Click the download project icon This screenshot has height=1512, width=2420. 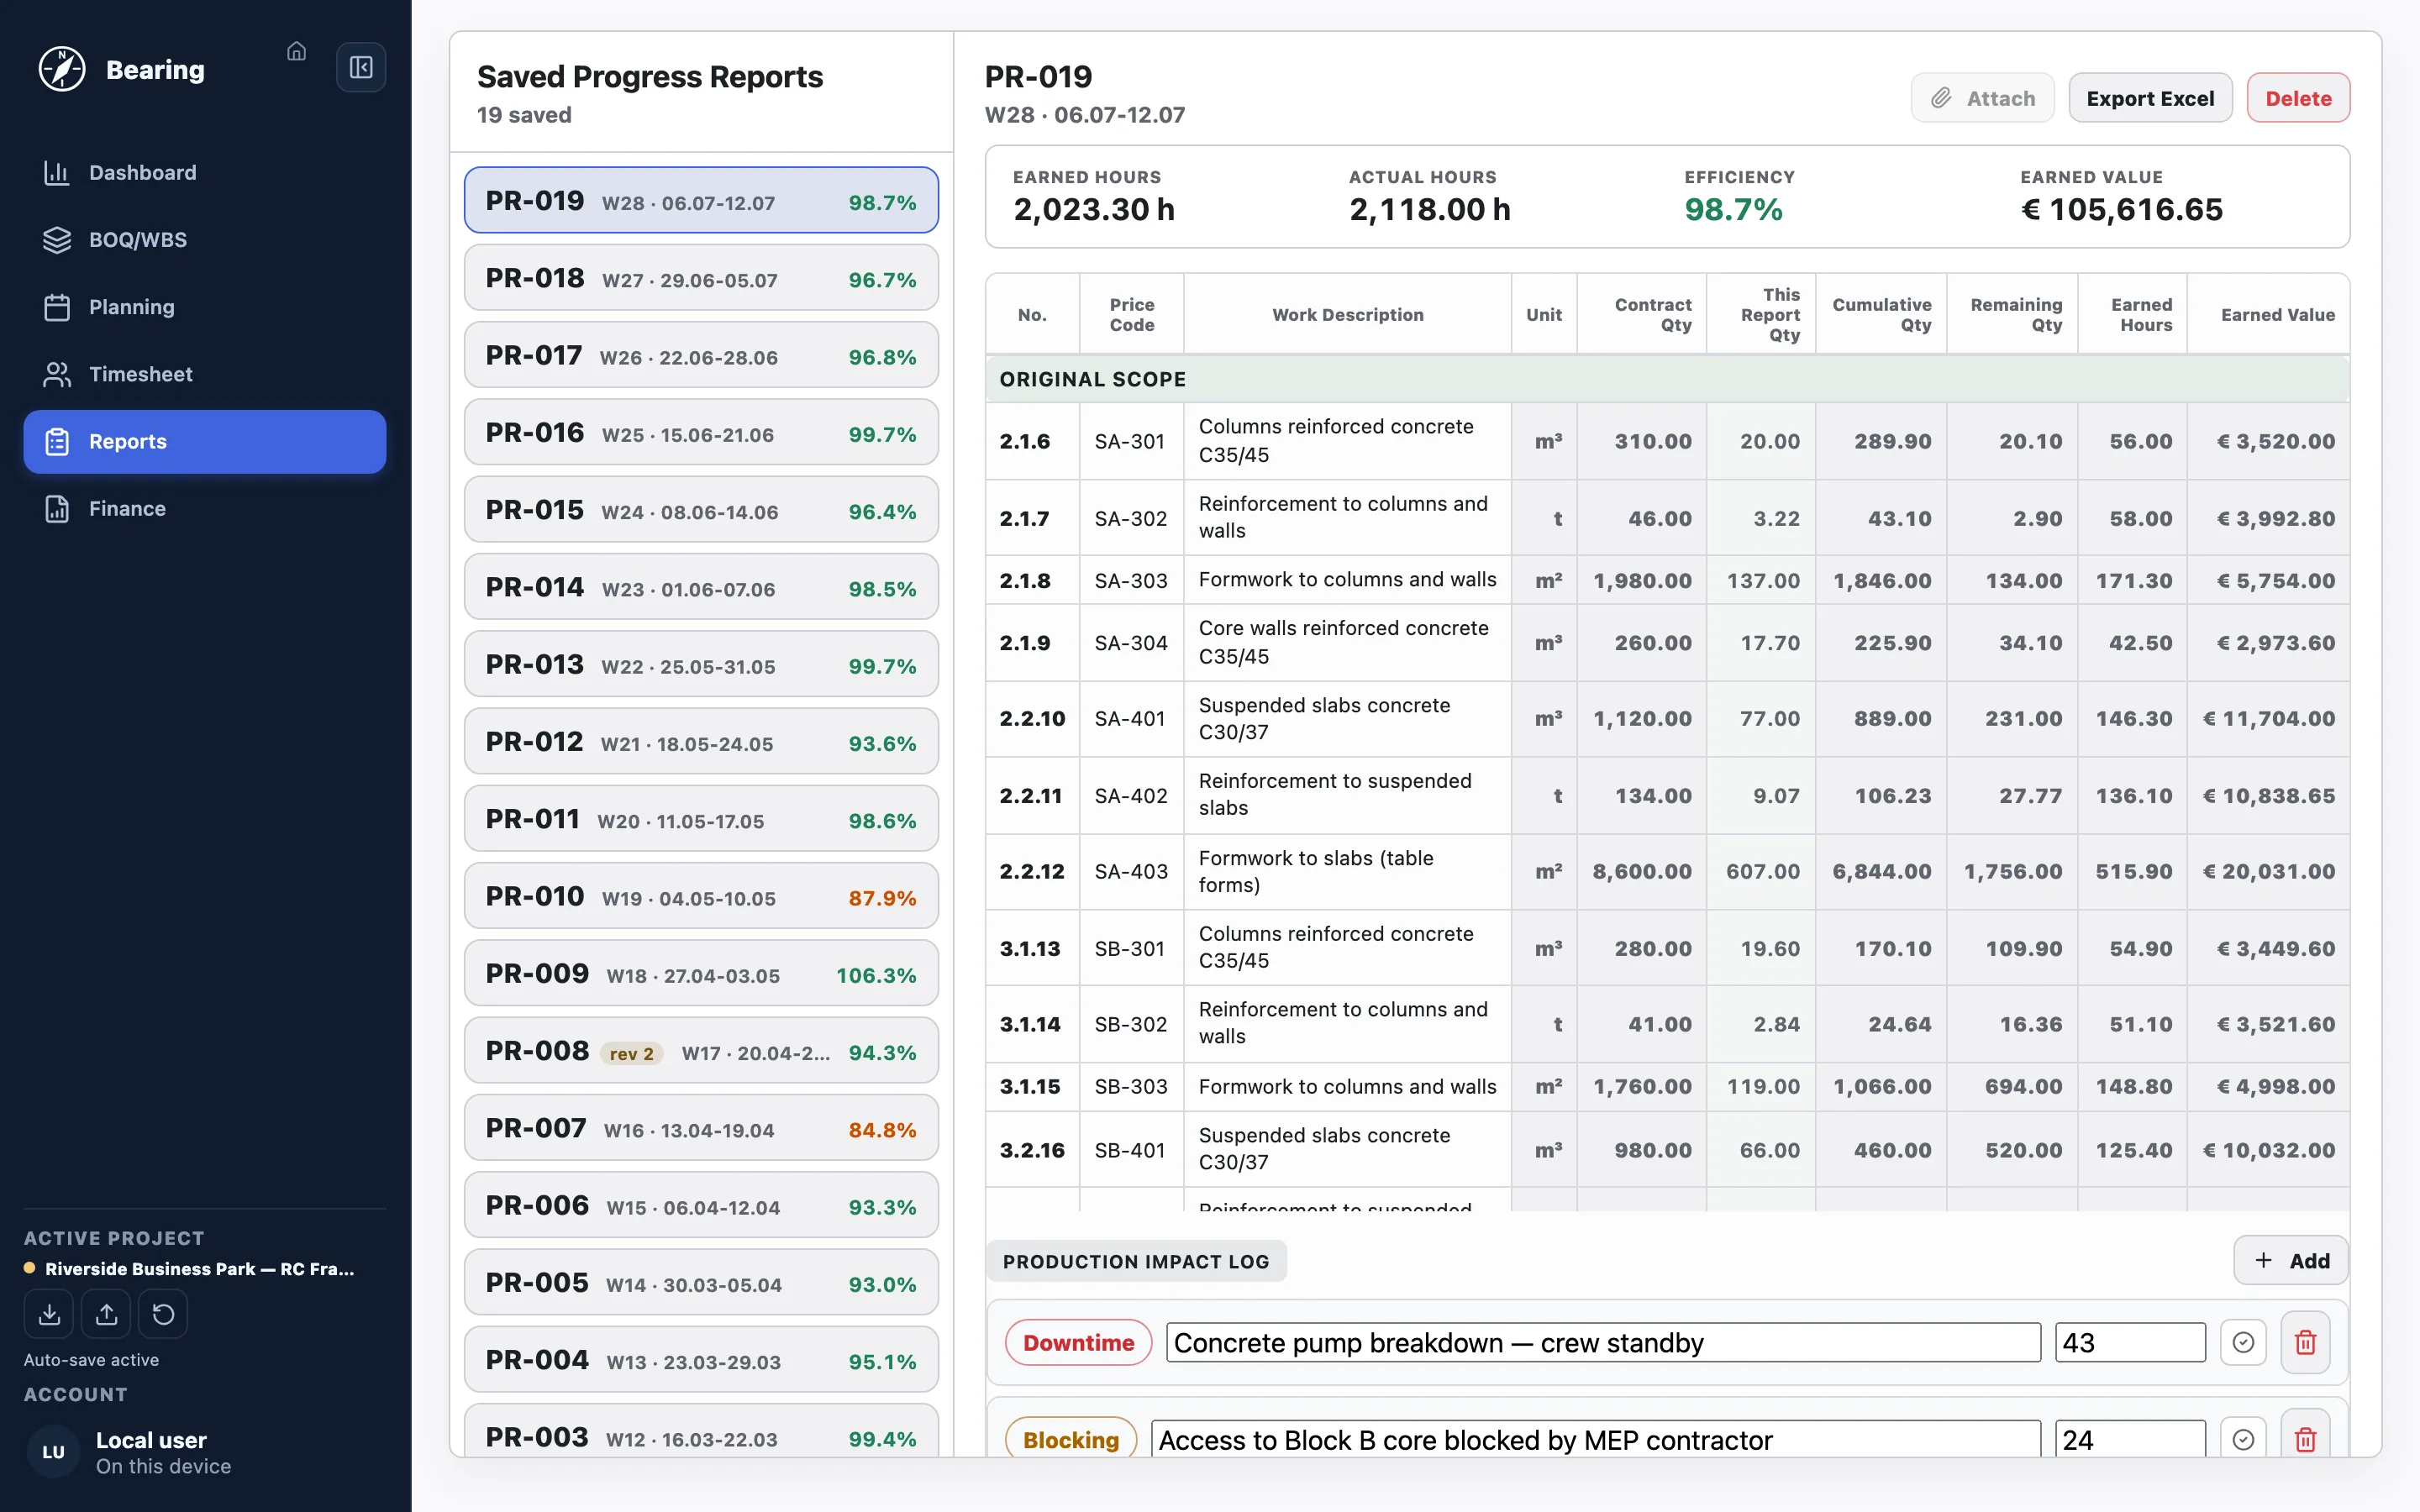49,1314
